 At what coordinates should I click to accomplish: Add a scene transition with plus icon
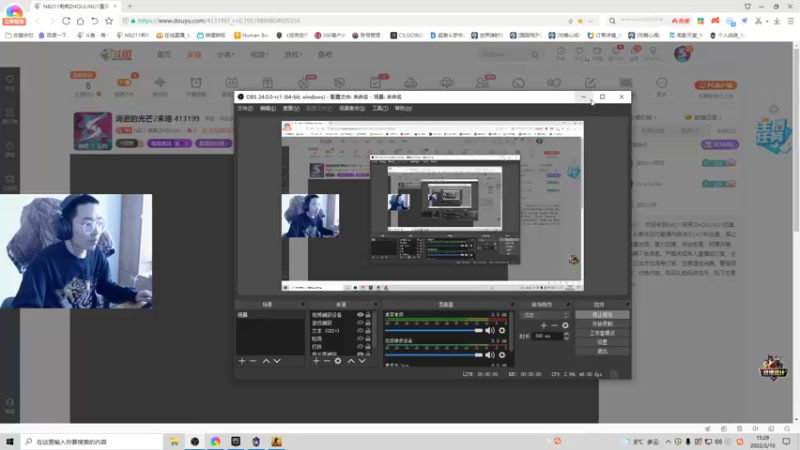pyautogui.click(x=543, y=326)
